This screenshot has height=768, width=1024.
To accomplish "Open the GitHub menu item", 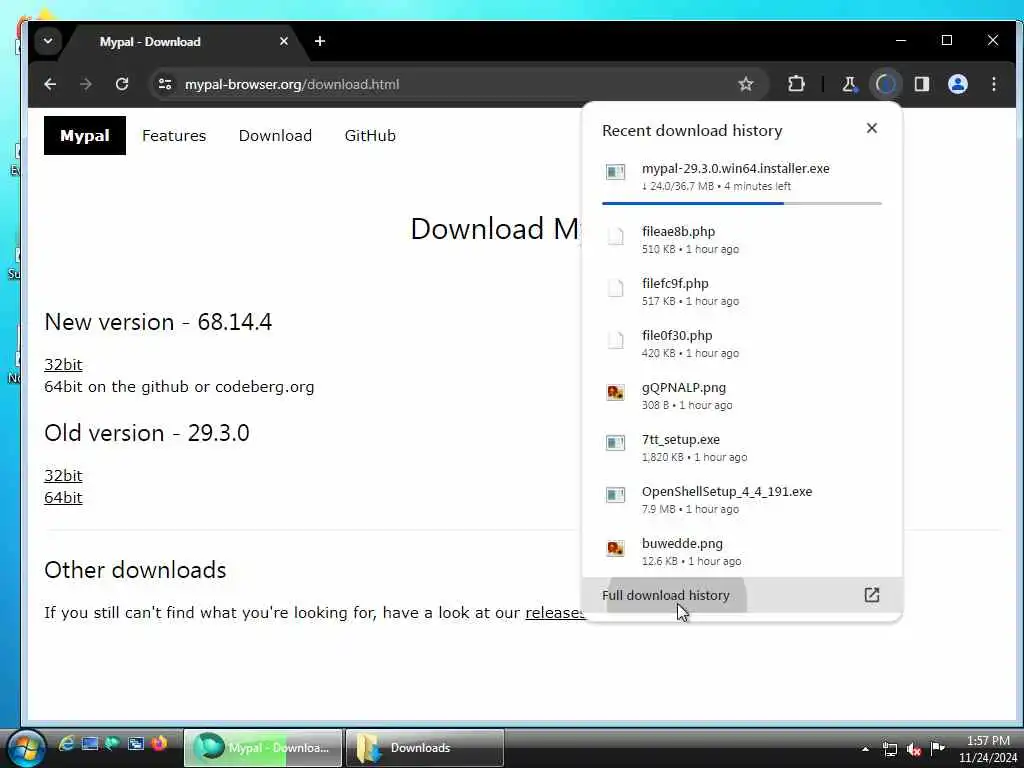I will [x=370, y=135].
